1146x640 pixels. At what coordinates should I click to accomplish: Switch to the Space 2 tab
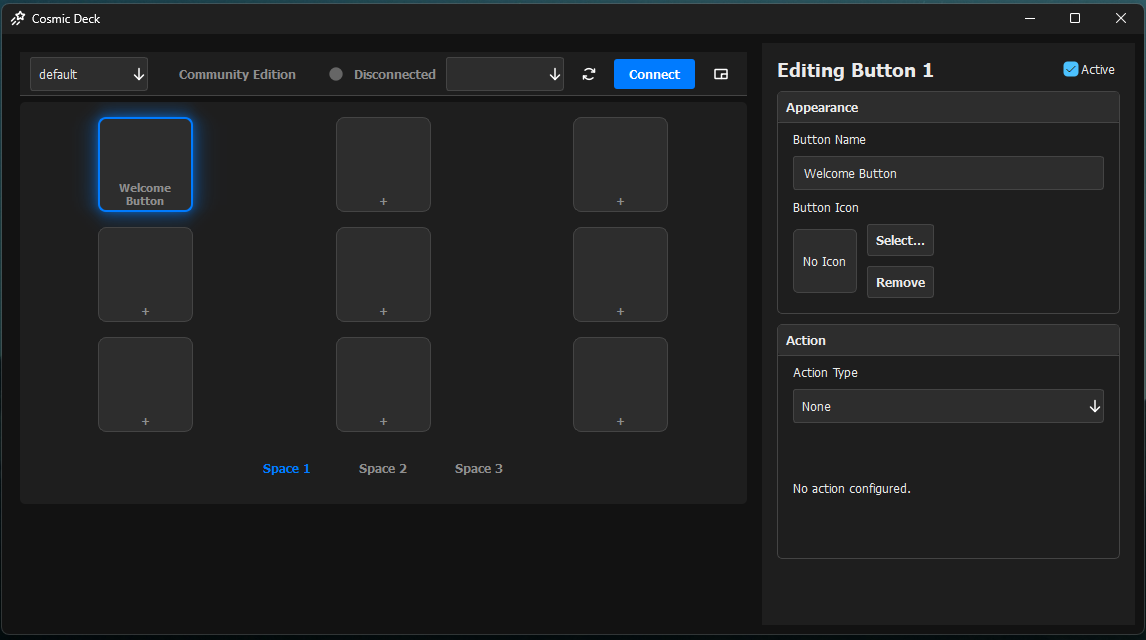pos(383,468)
